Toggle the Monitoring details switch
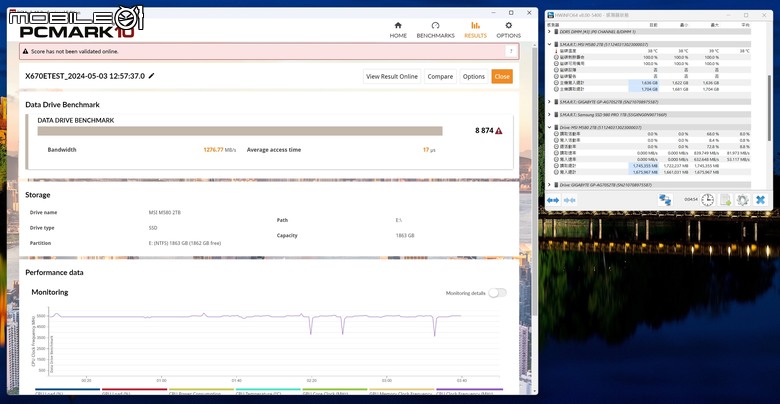This screenshot has width=780, height=404. [x=497, y=293]
